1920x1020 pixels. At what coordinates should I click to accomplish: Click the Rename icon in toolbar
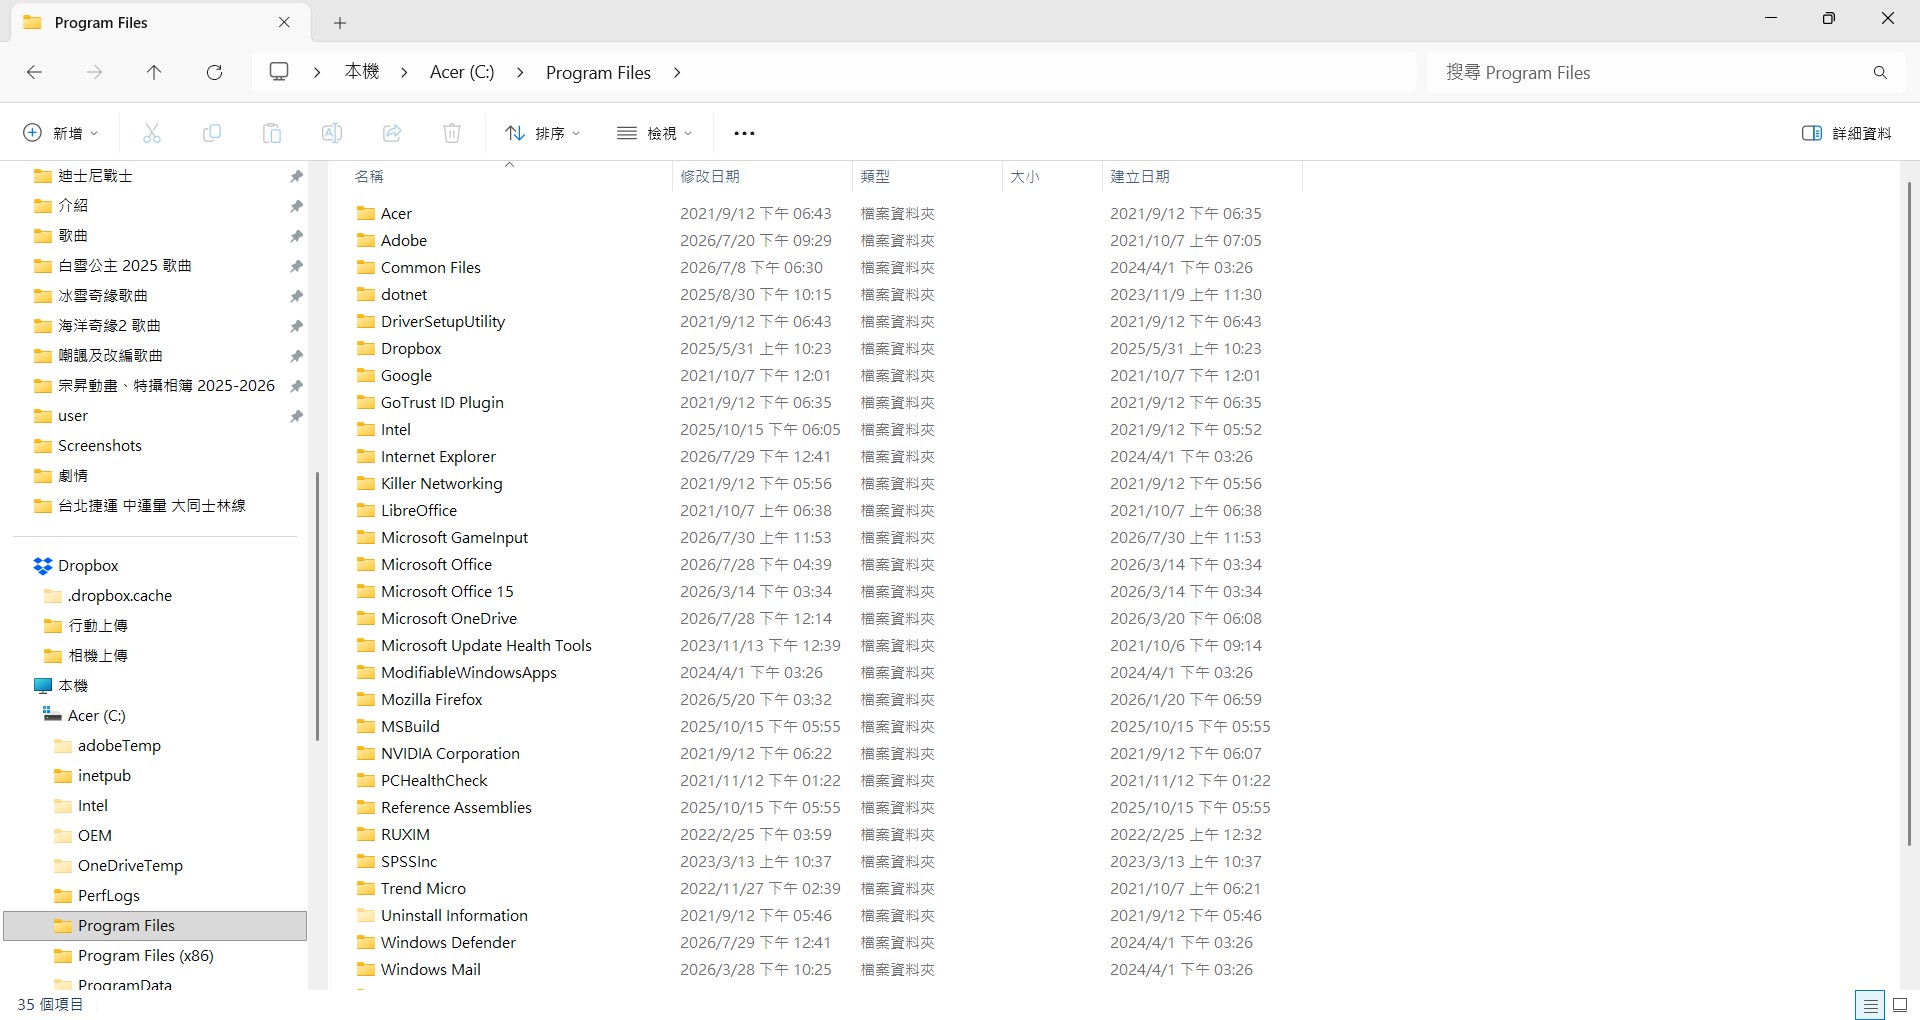pyautogui.click(x=332, y=133)
